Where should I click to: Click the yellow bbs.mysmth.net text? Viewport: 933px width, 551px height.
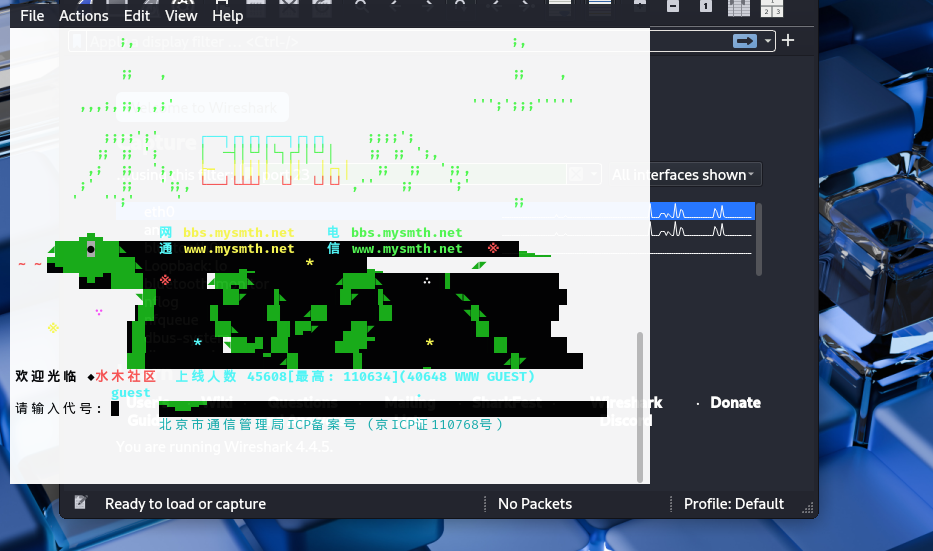point(239,233)
